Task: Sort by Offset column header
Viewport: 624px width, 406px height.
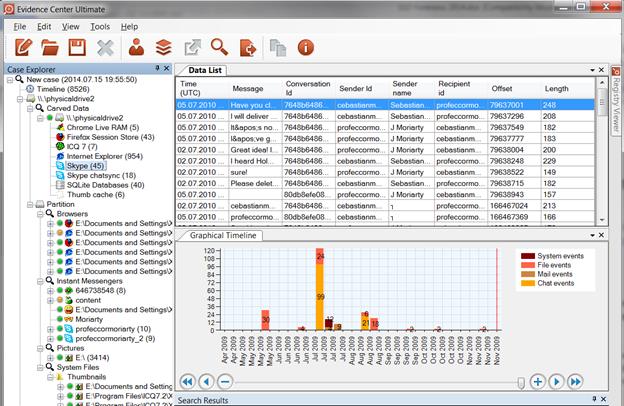Action: (514, 88)
